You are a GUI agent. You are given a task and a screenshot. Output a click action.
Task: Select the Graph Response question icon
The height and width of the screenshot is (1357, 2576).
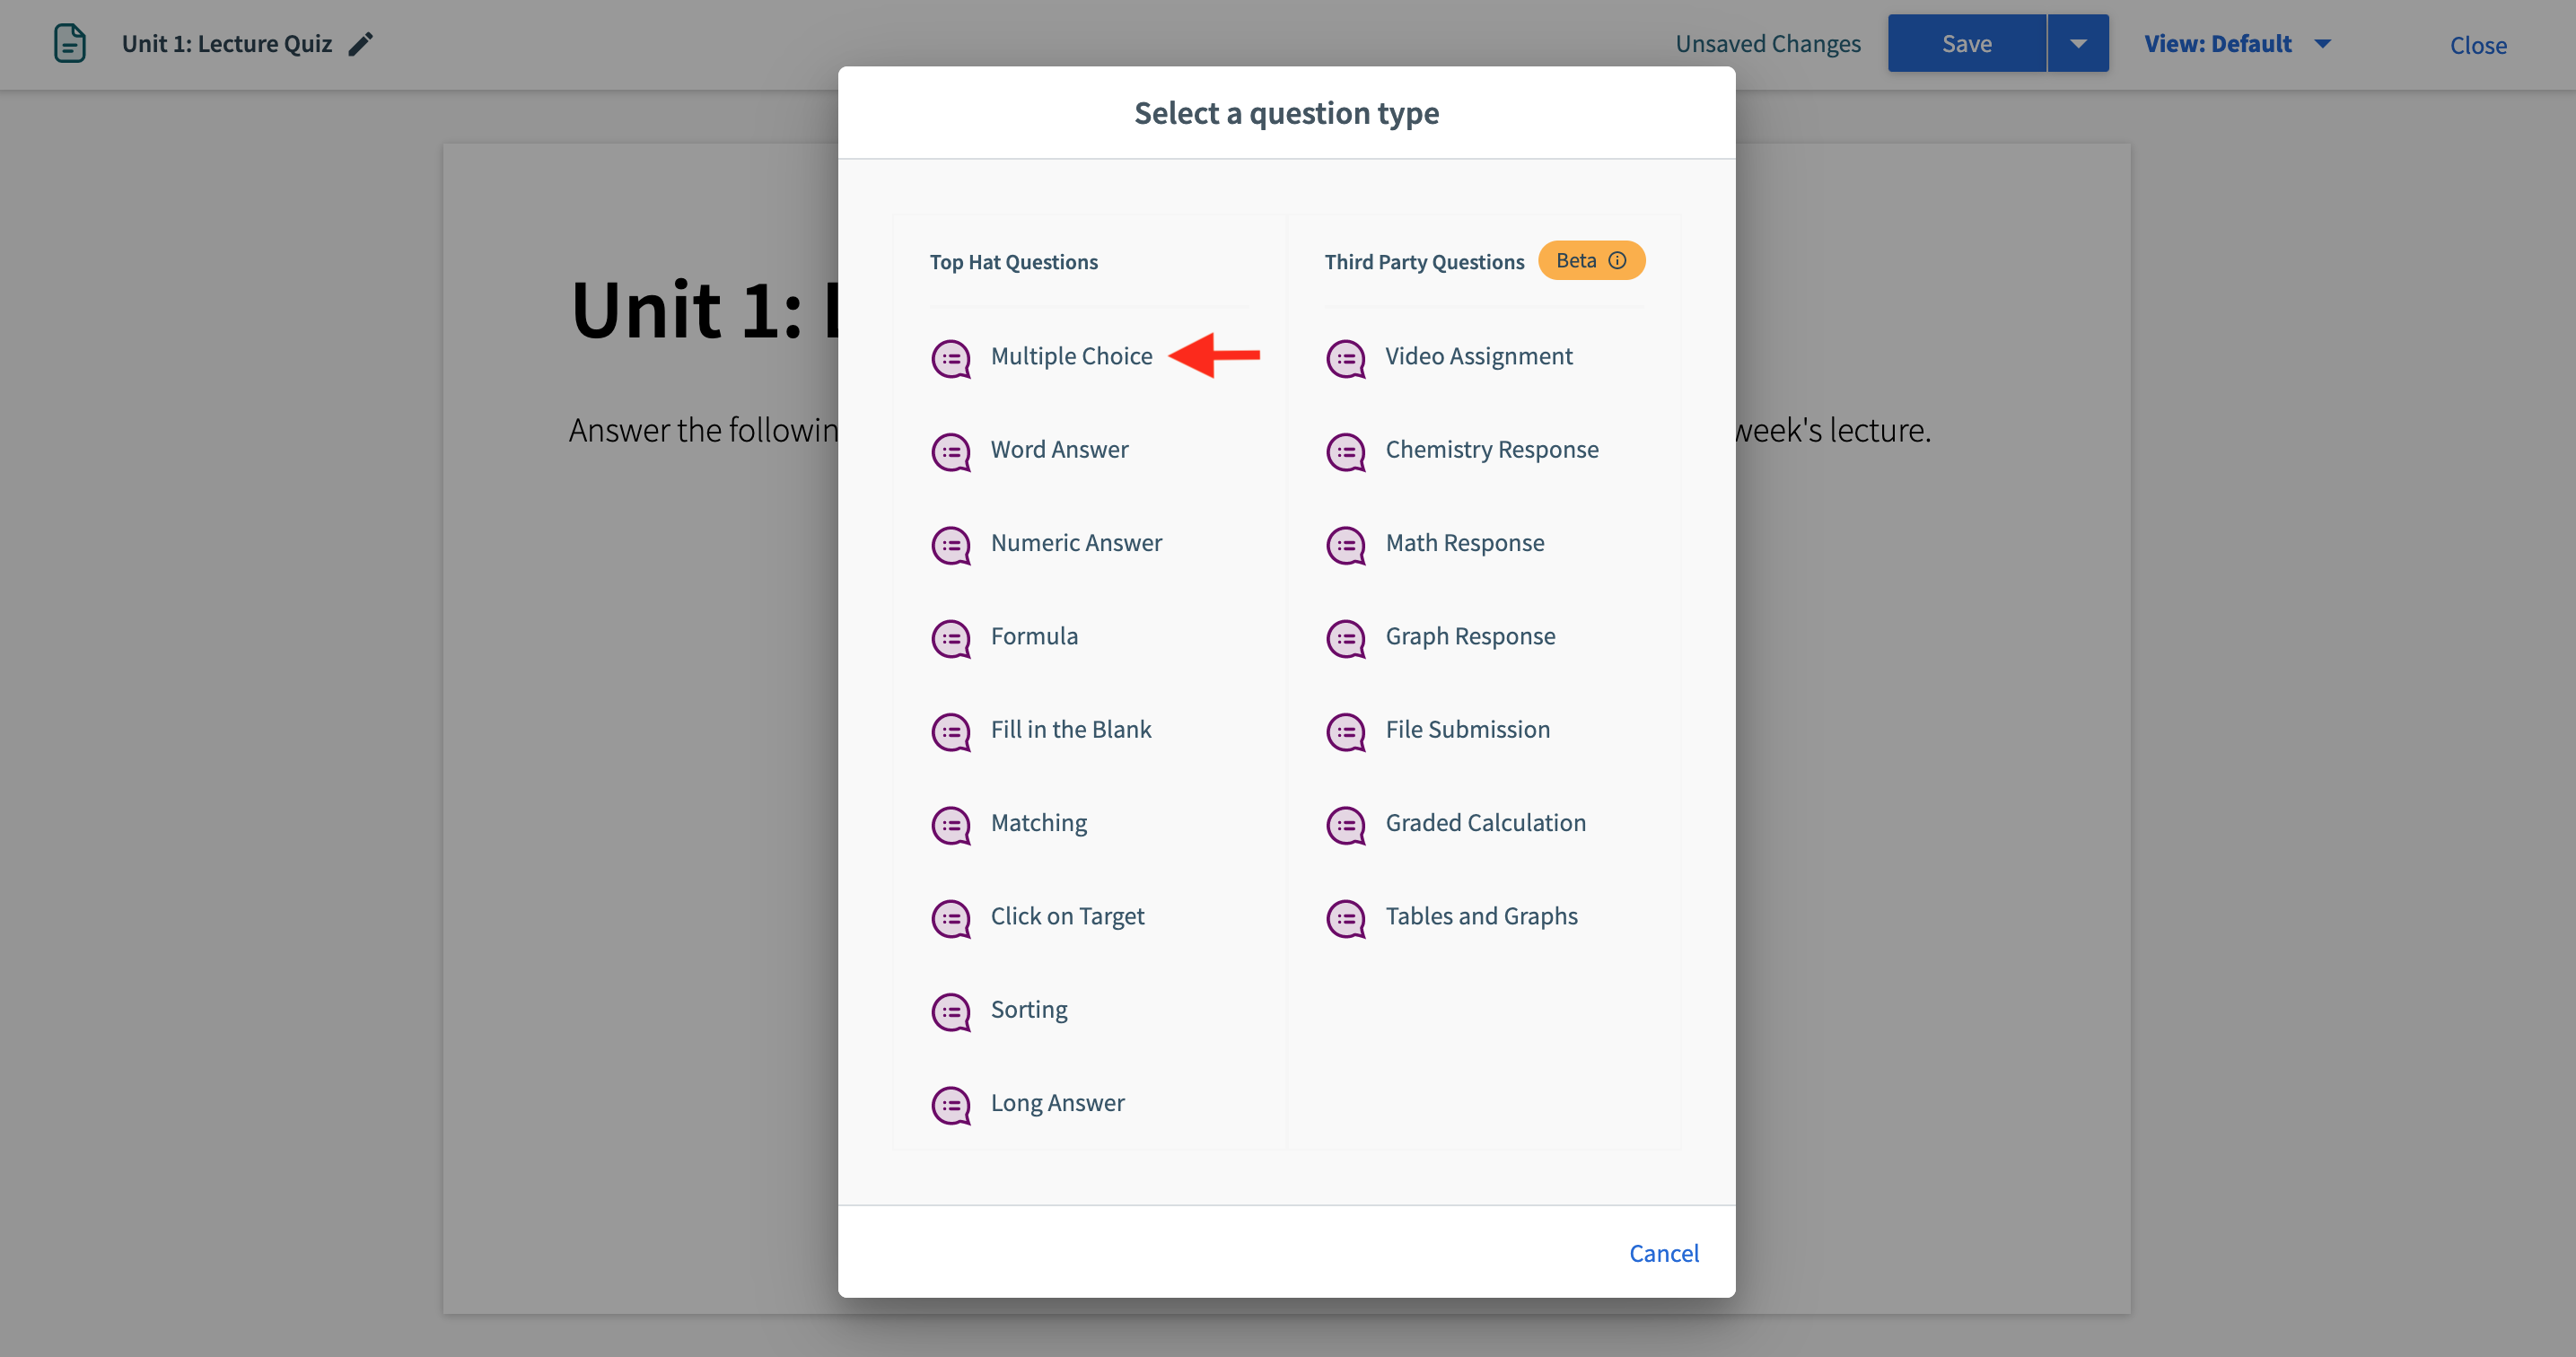[x=1346, y=638]
